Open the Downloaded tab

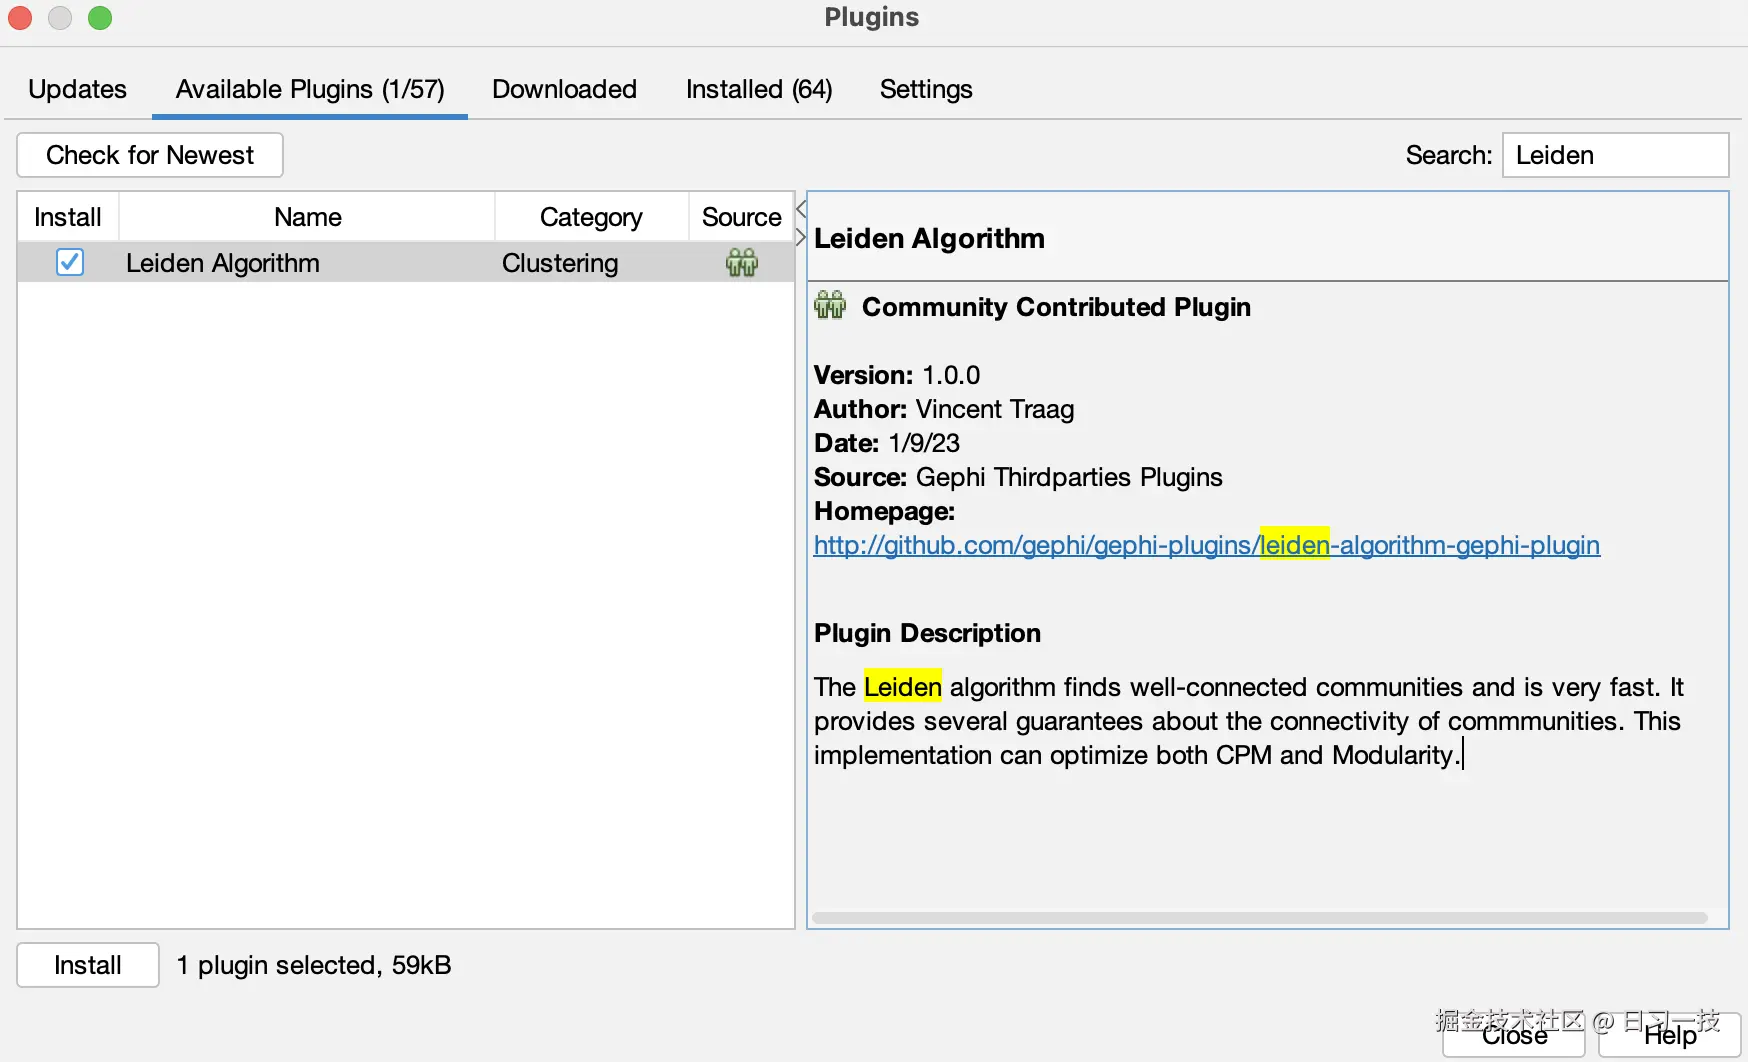[563, 89]
